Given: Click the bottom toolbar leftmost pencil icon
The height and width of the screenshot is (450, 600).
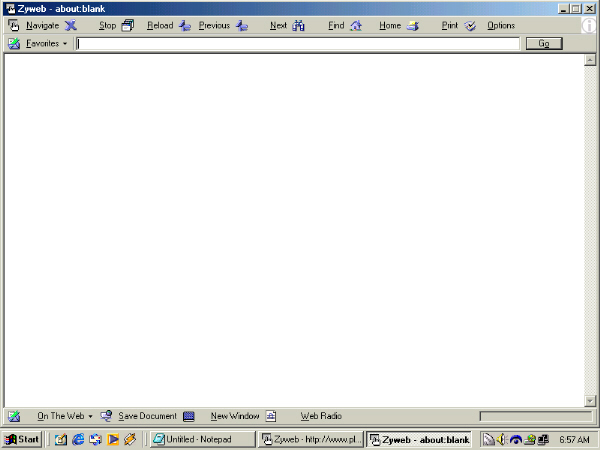Looking at the screenshot, I should (x=14, y=416).
